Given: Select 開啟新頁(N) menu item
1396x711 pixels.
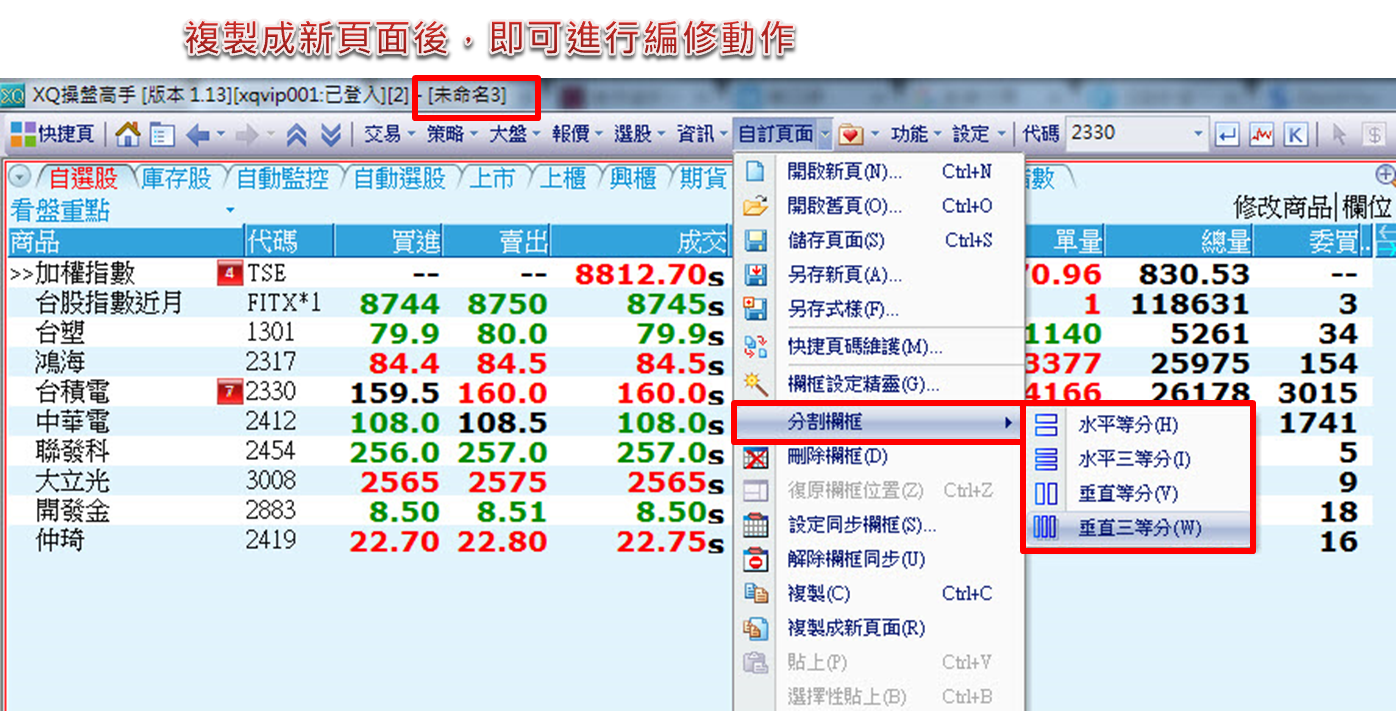Looking at the screenshot, I should tap(879, 172).
